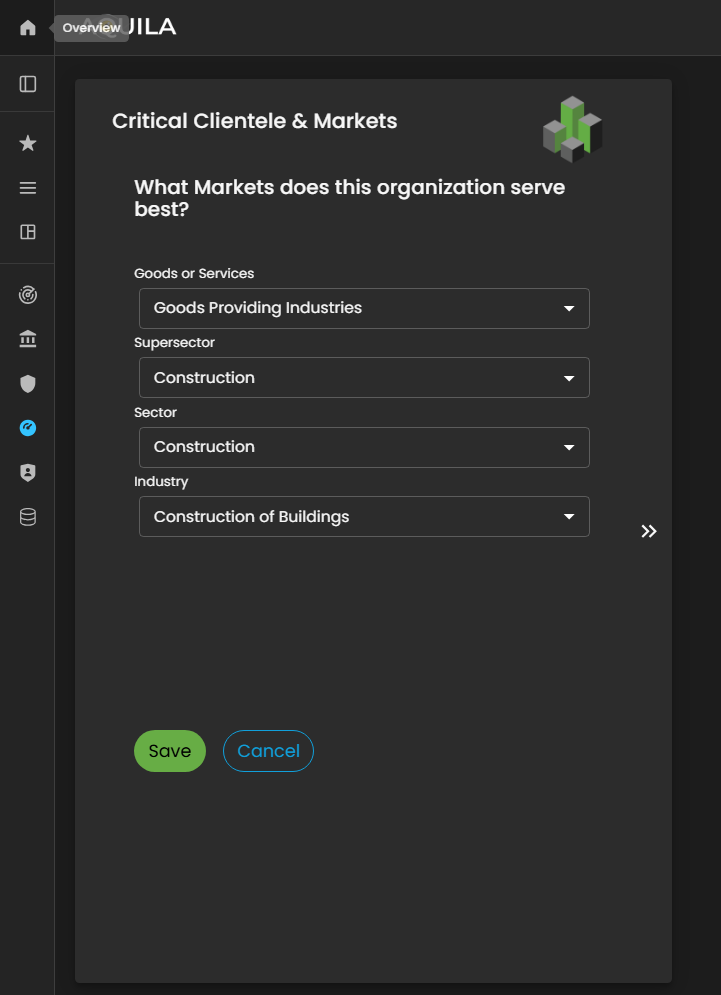Expand the Goods or Services dropdown
The height and width of the screenshot is (995, 721).
point(364,308)
